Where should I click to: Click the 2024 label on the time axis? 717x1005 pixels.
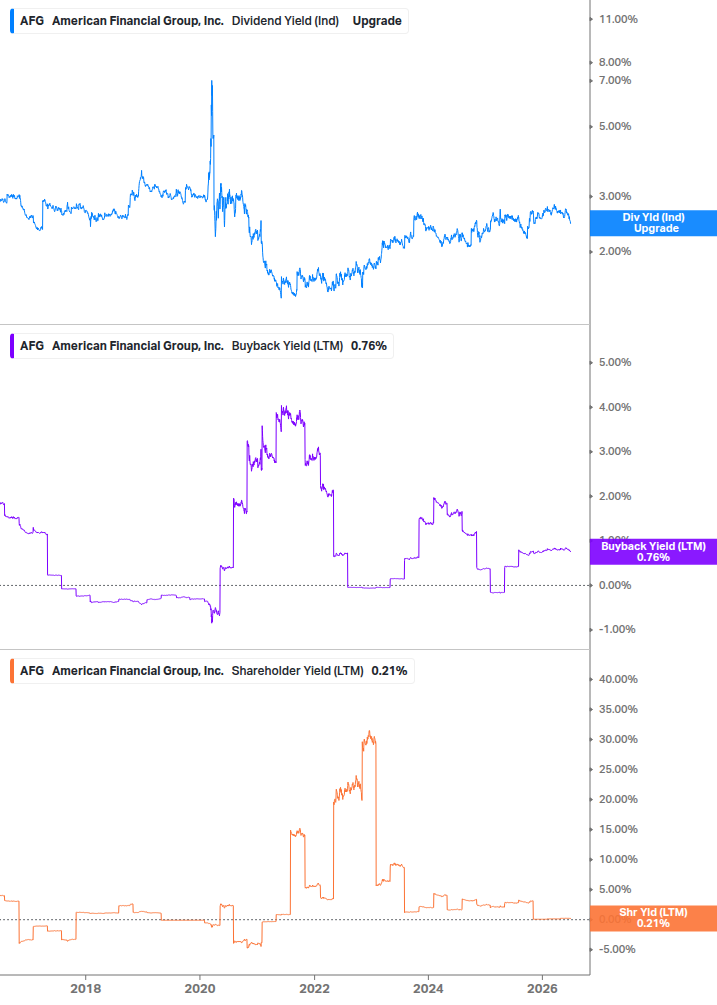click(428, 988)
